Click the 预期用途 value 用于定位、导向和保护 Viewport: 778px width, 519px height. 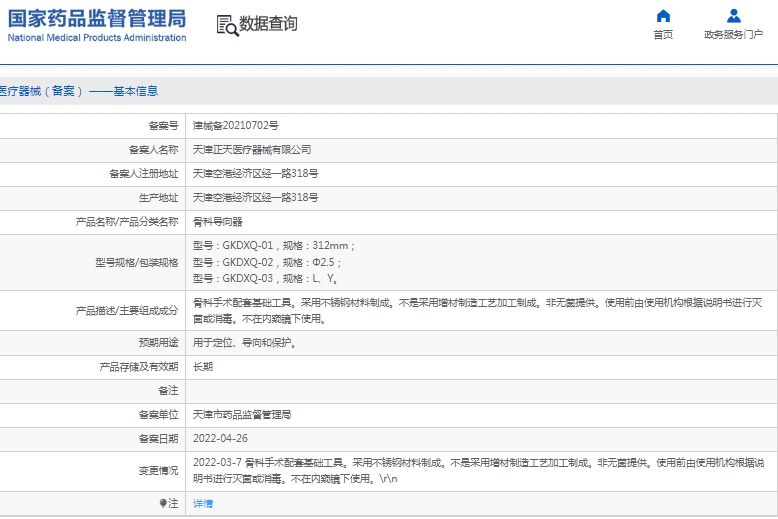coord(245,342)
